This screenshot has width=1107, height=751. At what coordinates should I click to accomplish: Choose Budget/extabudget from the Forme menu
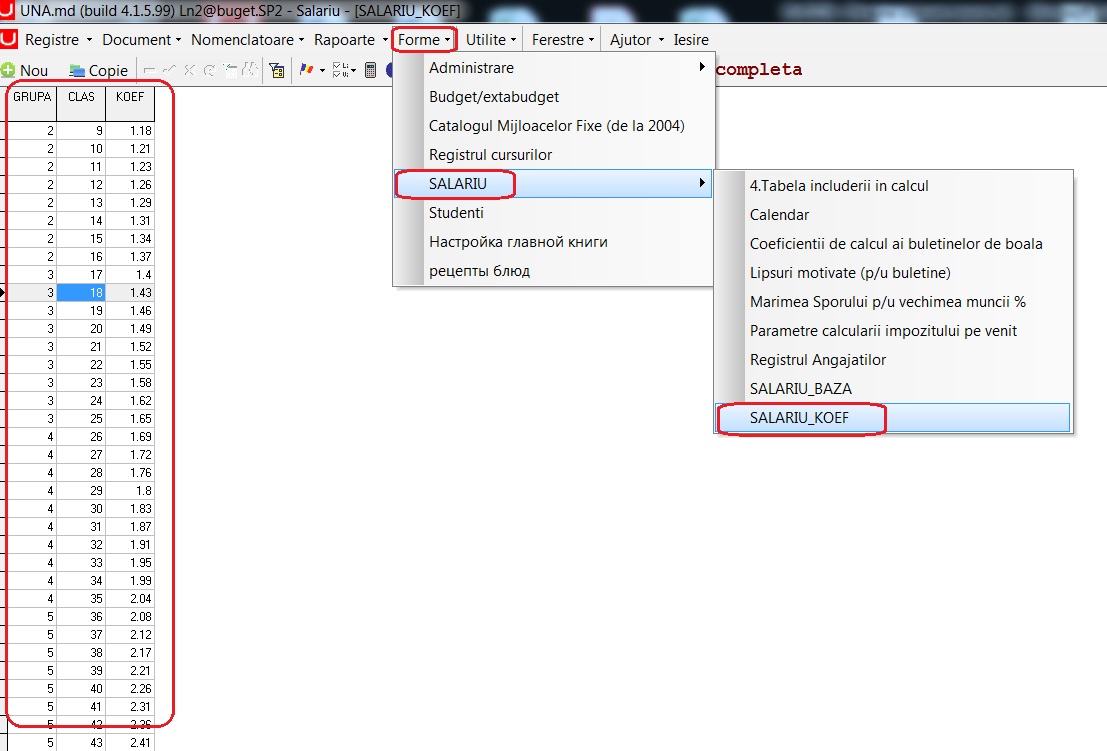[x=554, y=97]
